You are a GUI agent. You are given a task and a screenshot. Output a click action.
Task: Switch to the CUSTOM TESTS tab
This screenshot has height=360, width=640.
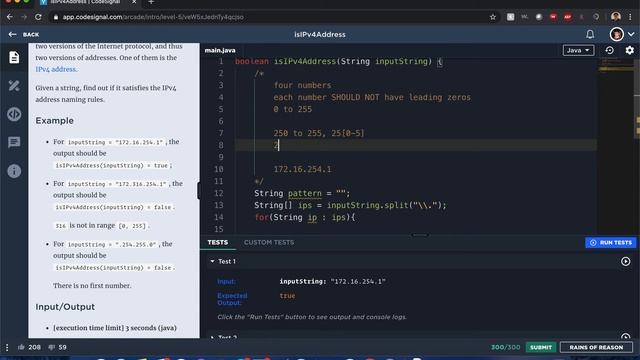click(x=269, y=242)
